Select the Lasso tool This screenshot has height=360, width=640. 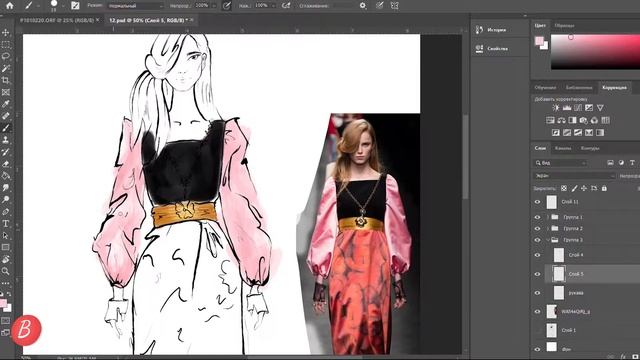click(6, 56)
